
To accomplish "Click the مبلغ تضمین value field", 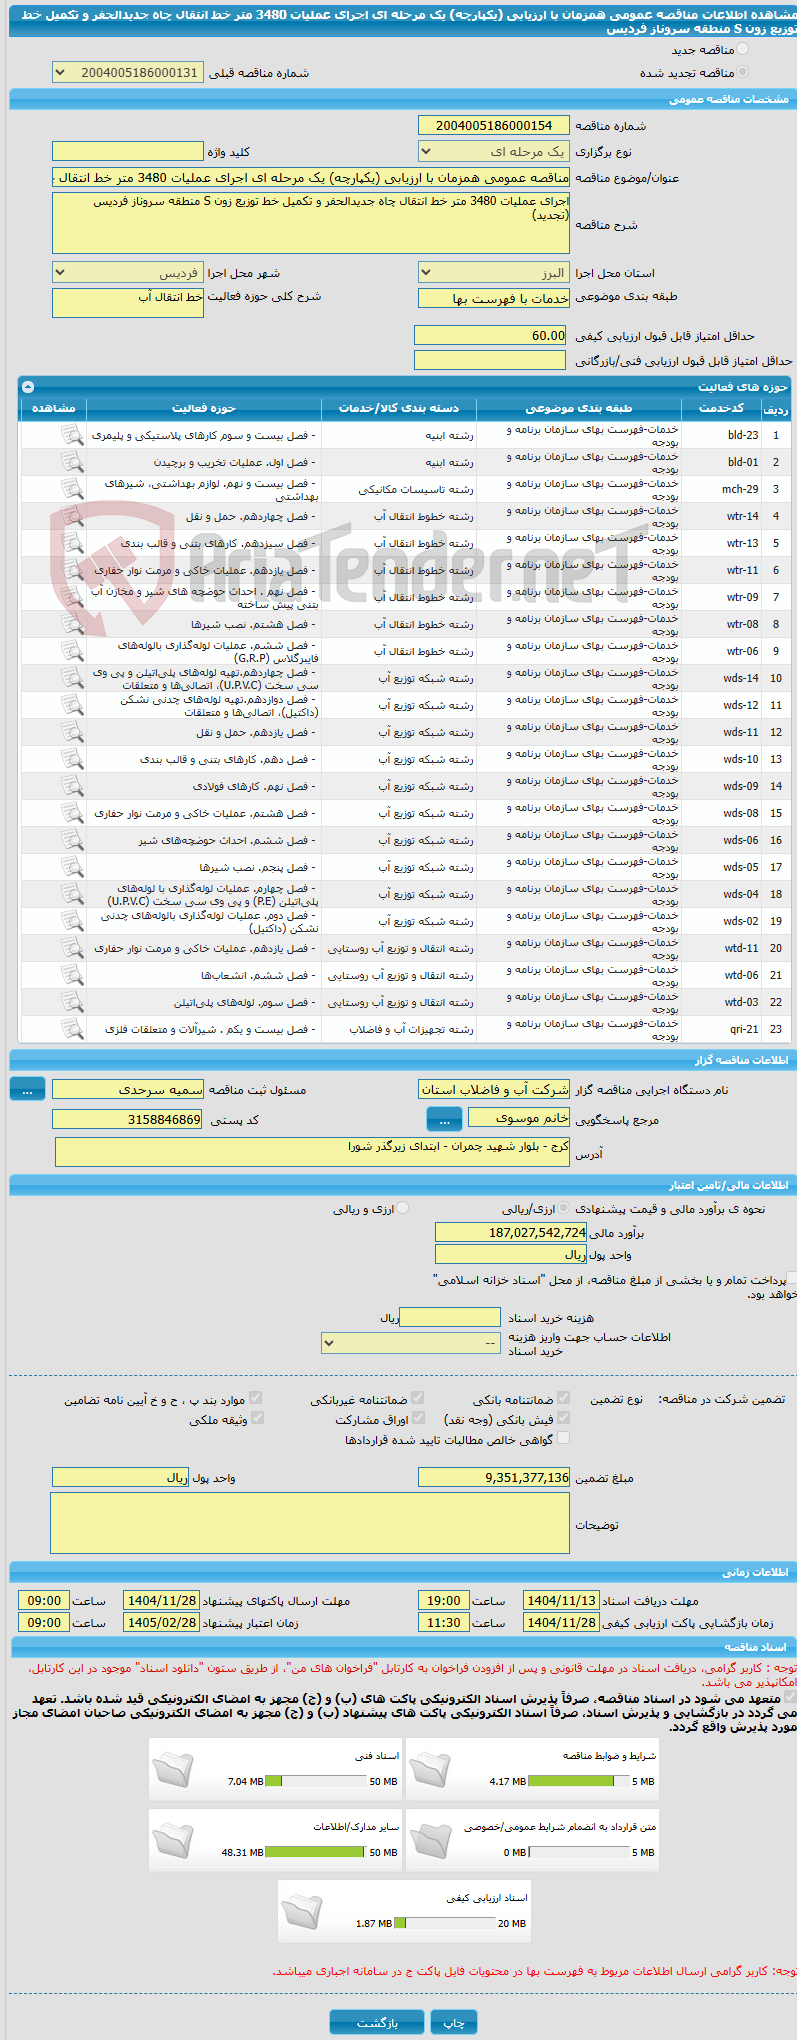I will point(494,1477).
